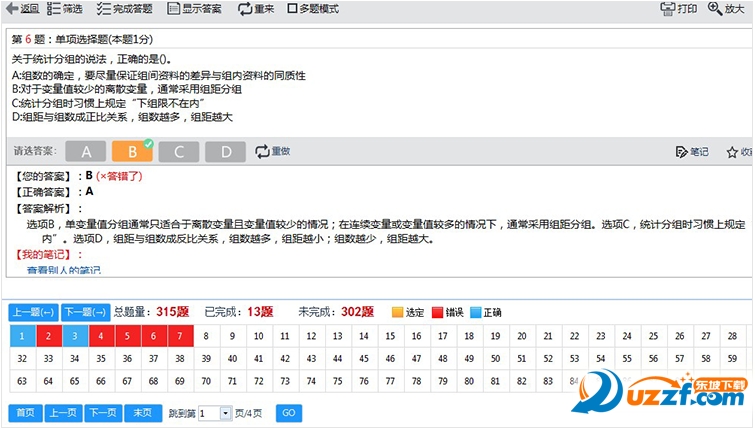
Task: Jump to question 6 cell
Action: coord(154,336)
